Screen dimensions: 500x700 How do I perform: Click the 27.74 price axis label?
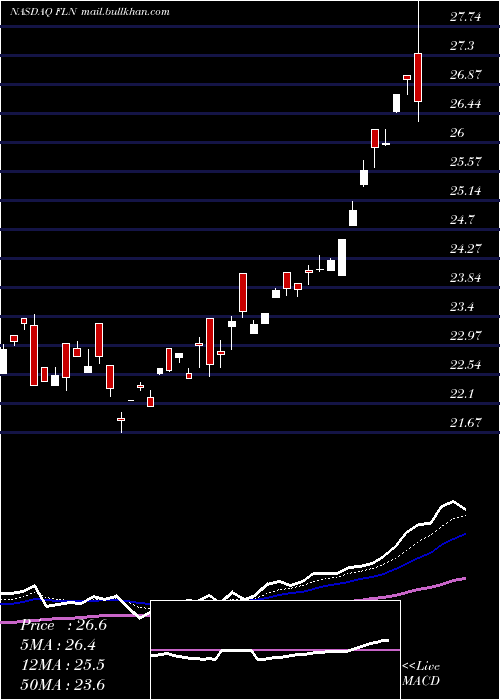[x=466, y=17]
